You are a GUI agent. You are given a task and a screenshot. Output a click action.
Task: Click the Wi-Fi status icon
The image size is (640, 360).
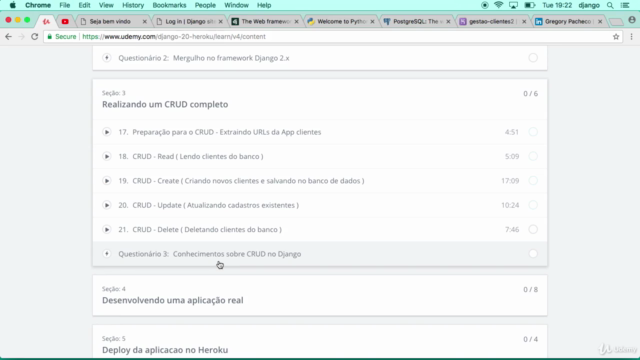pyautogui.click(x=498, y=5)
